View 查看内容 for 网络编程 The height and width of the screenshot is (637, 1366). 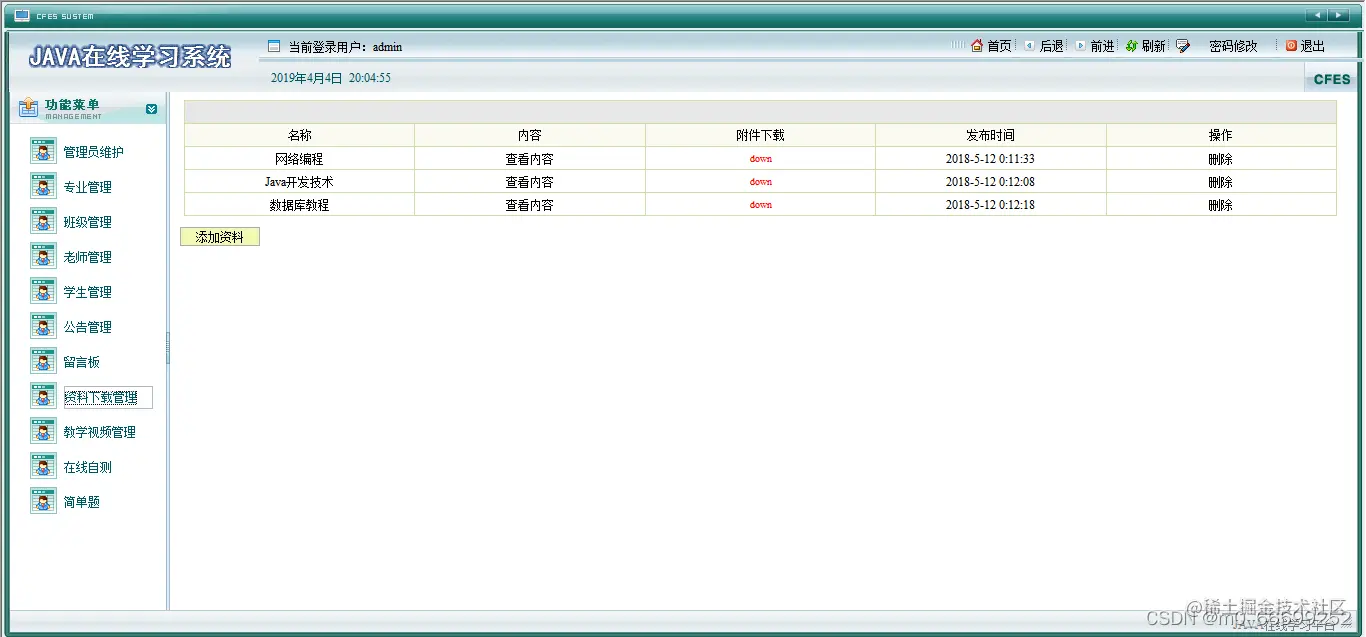(529, 159)
